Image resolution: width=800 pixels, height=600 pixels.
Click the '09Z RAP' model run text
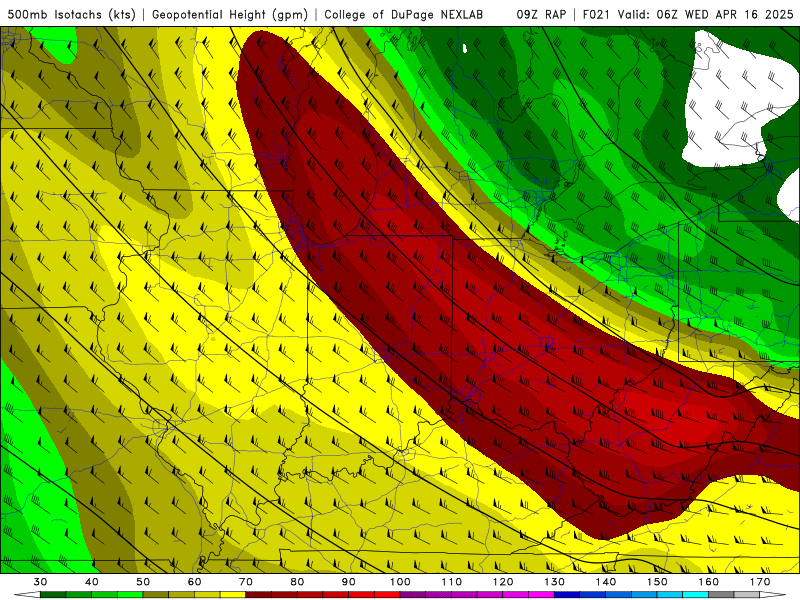coord(541,14)
